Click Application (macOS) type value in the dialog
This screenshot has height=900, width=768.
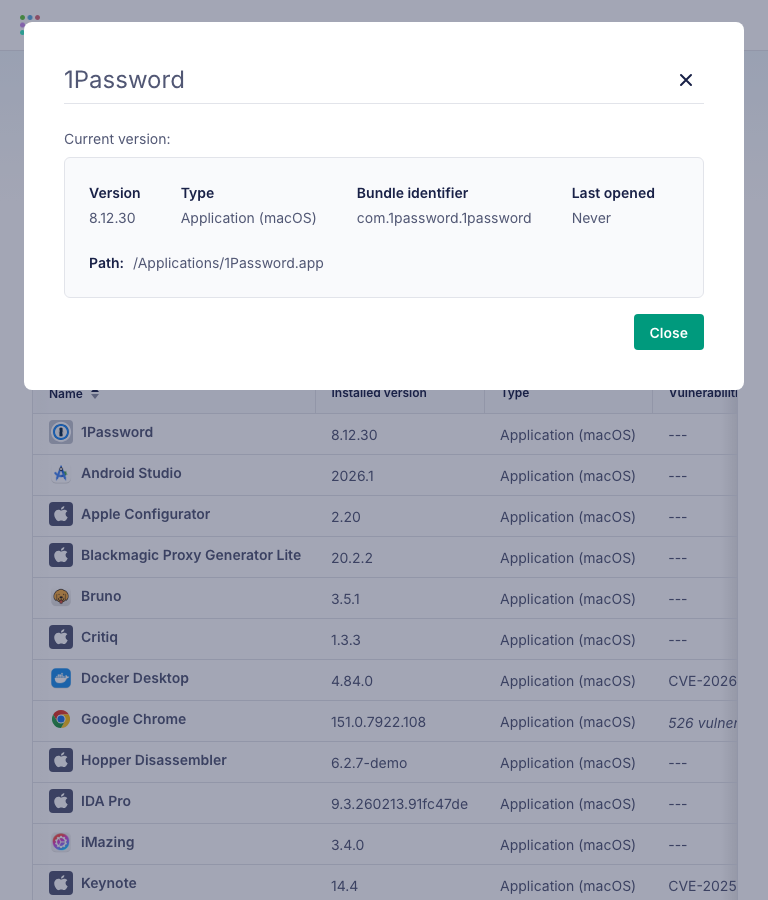tap(249, 218)
